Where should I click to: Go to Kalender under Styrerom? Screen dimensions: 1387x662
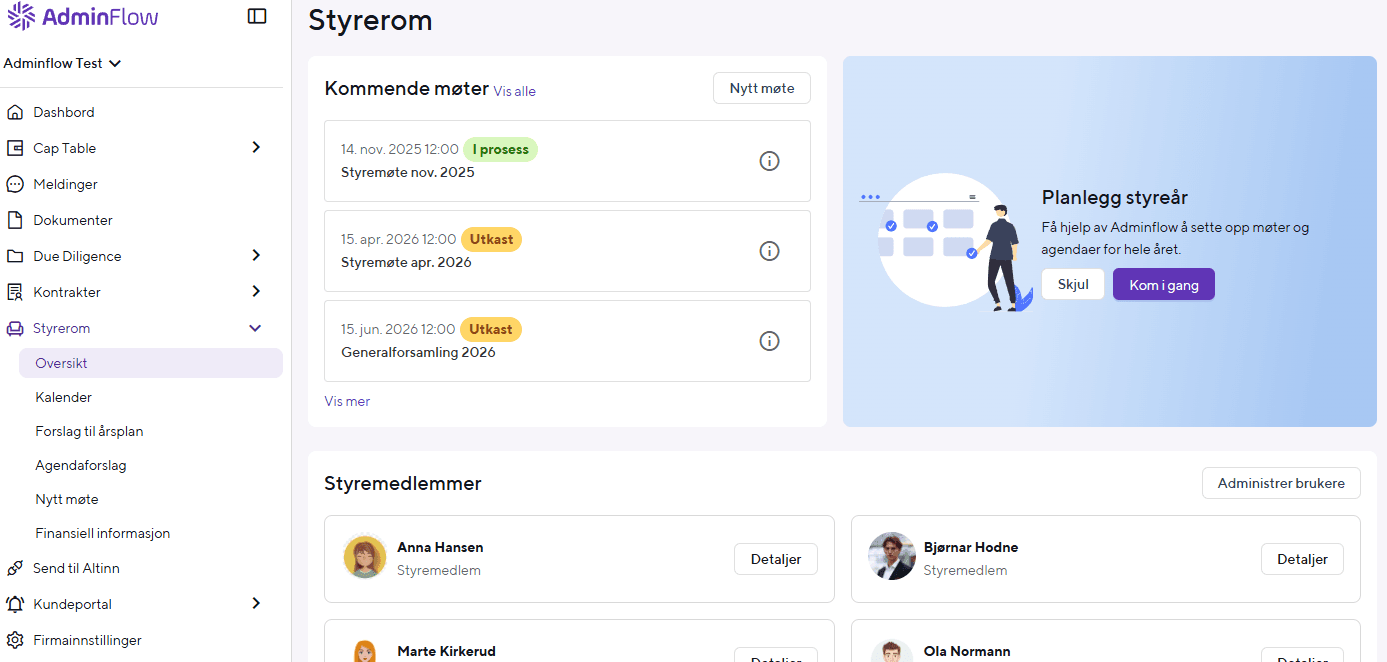click(x=63, y=397)
